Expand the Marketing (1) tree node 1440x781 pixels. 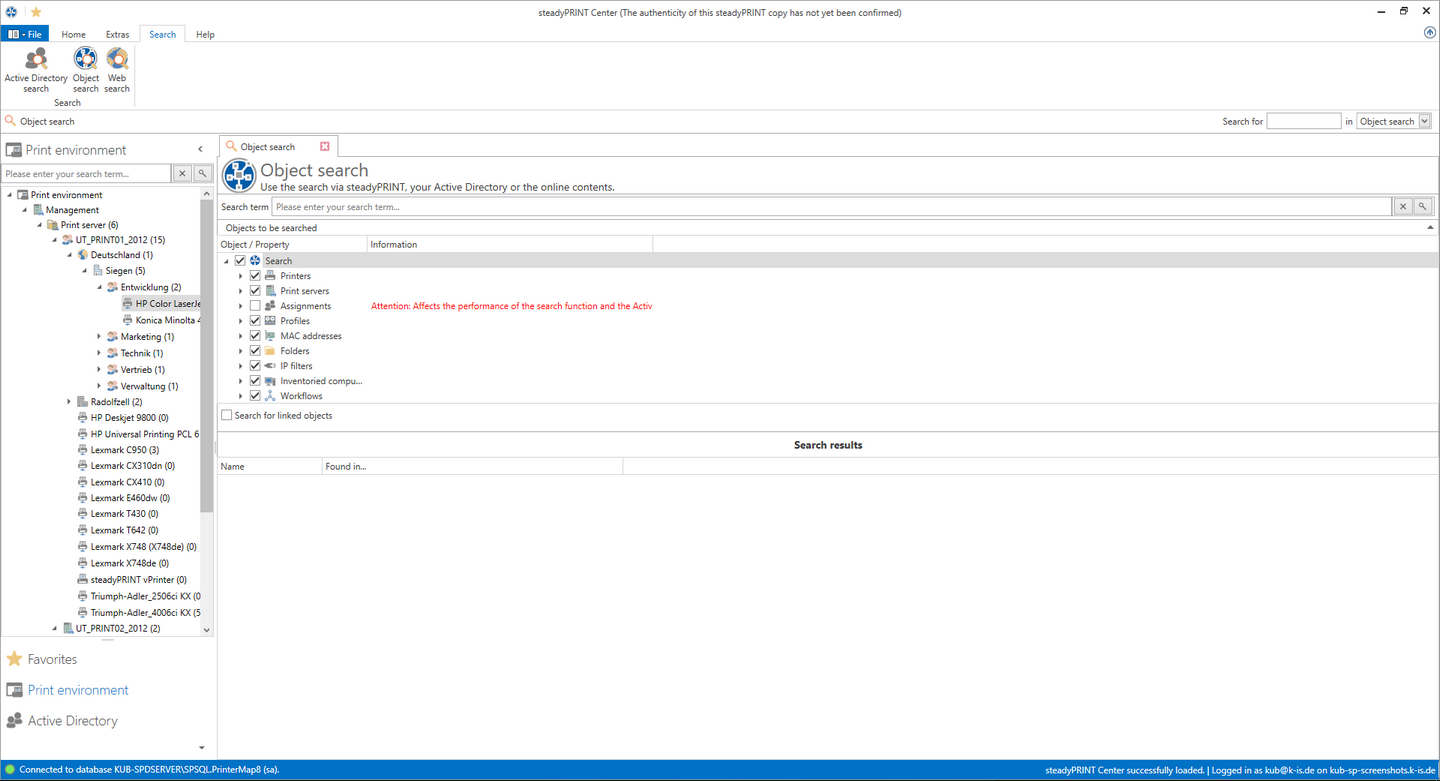[x=99, y=337]
